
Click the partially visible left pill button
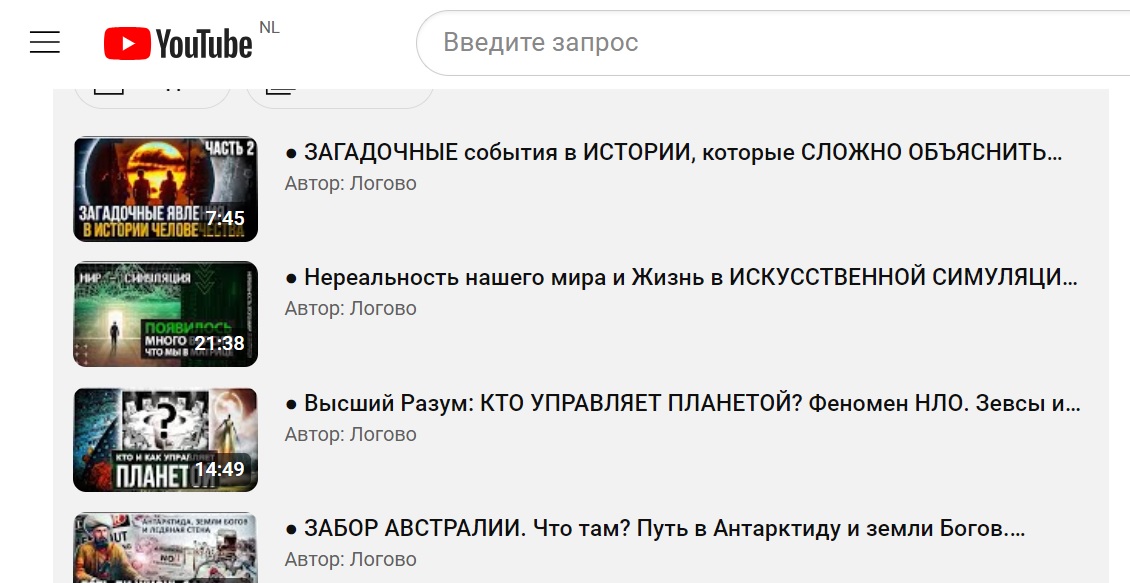152,95
